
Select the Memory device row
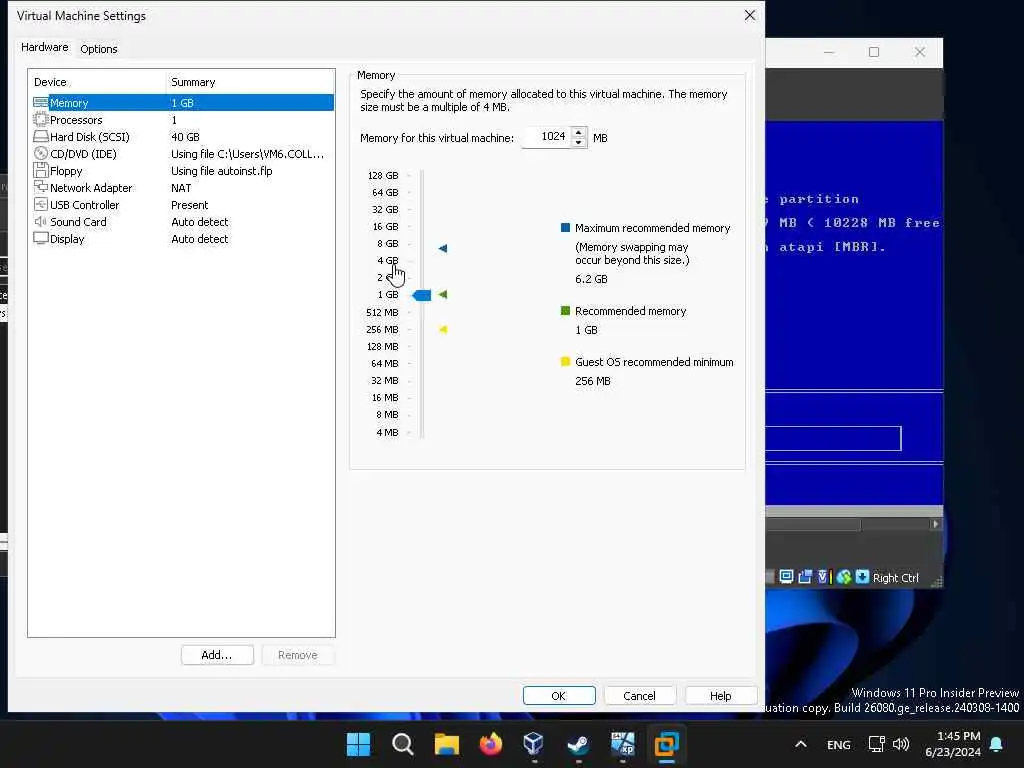182,103
